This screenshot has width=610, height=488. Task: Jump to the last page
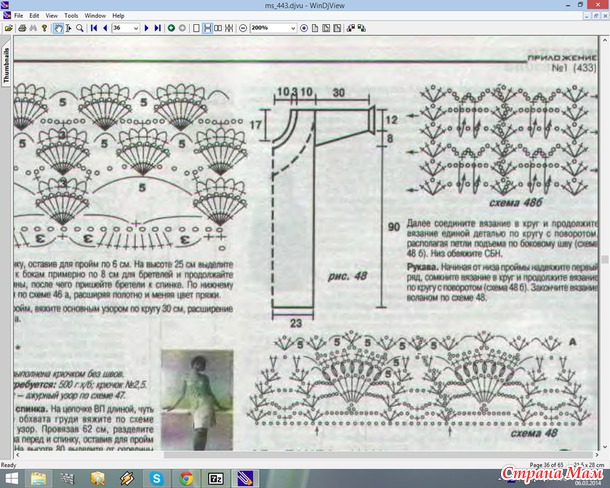(157, 28)
